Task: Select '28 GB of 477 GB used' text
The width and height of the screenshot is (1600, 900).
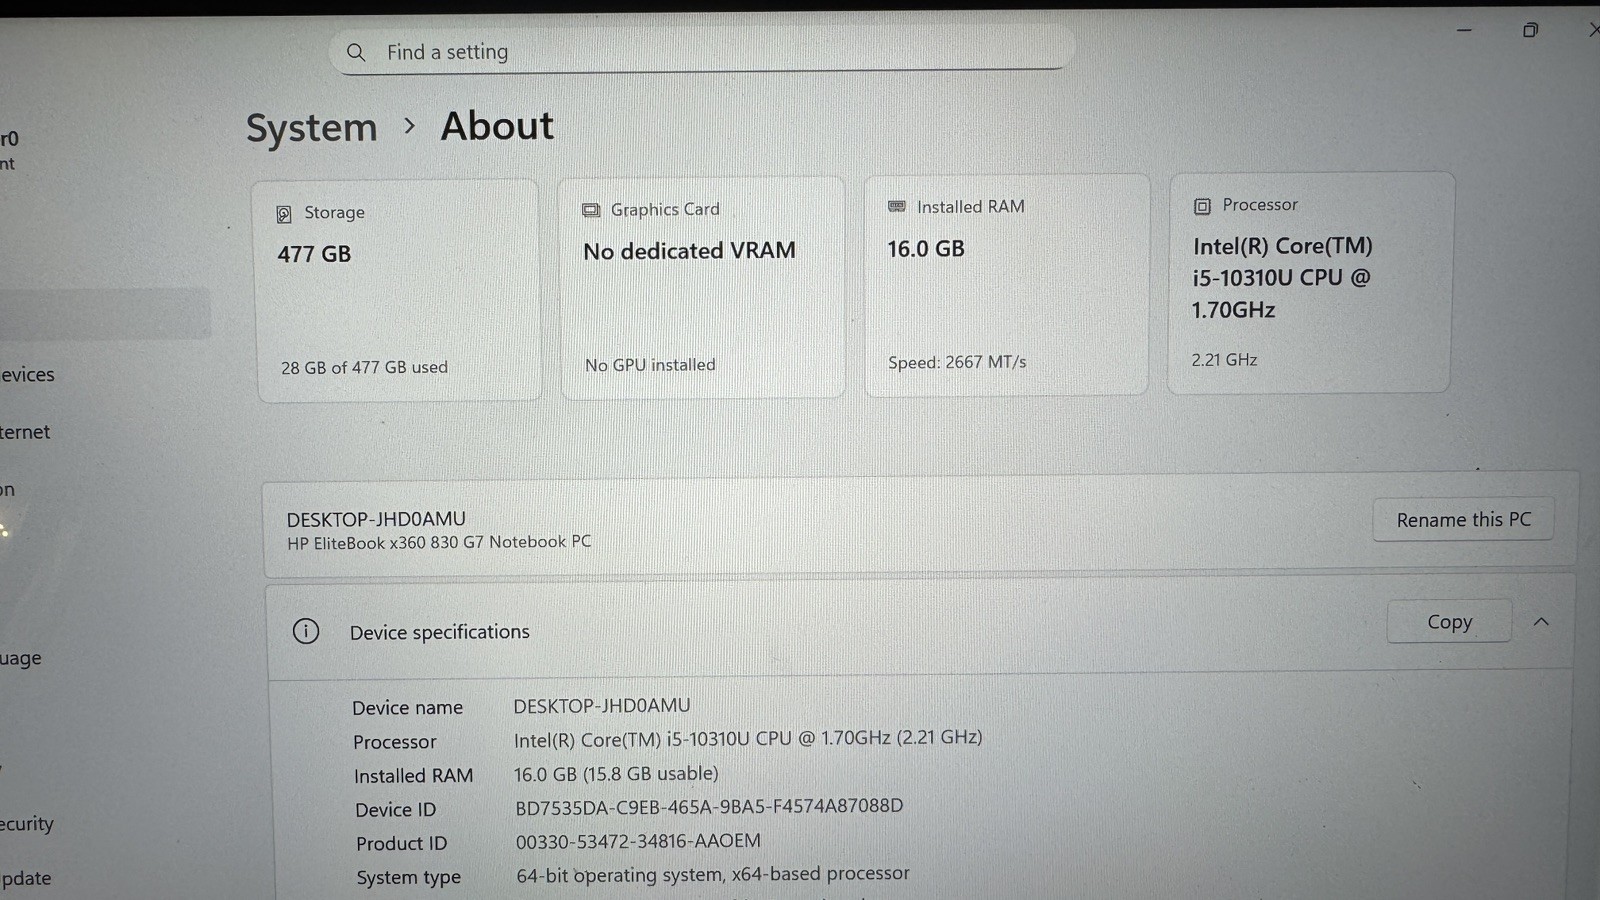Action: click(364, 367)
